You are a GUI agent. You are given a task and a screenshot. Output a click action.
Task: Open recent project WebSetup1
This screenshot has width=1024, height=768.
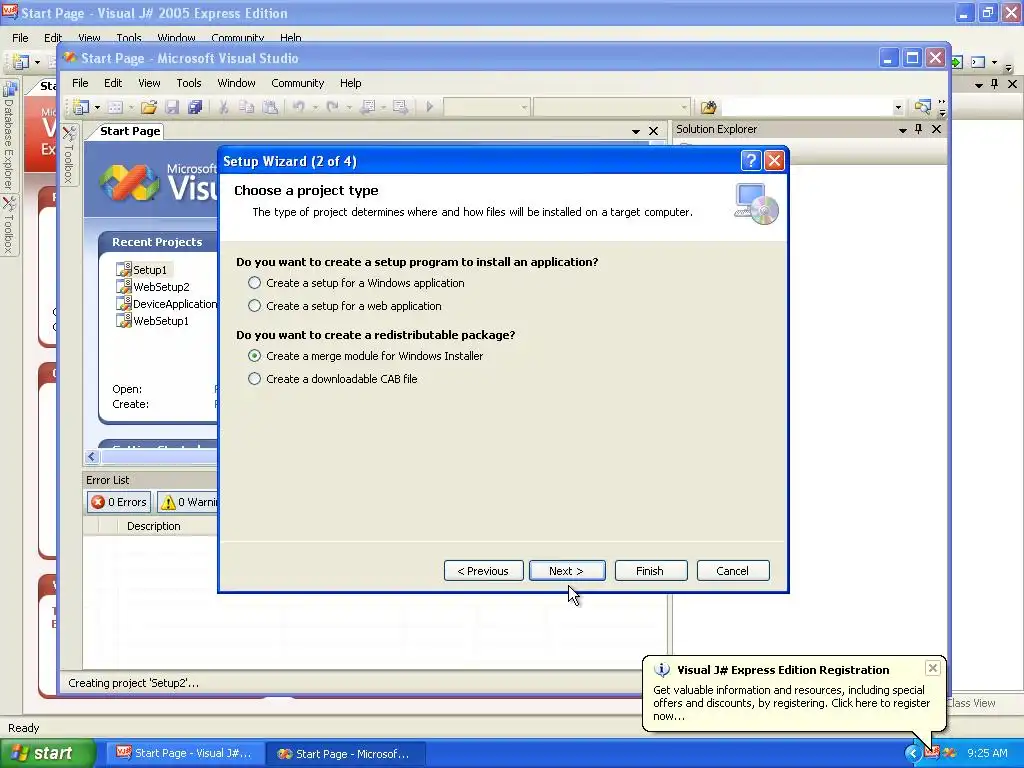pos(161,321)
